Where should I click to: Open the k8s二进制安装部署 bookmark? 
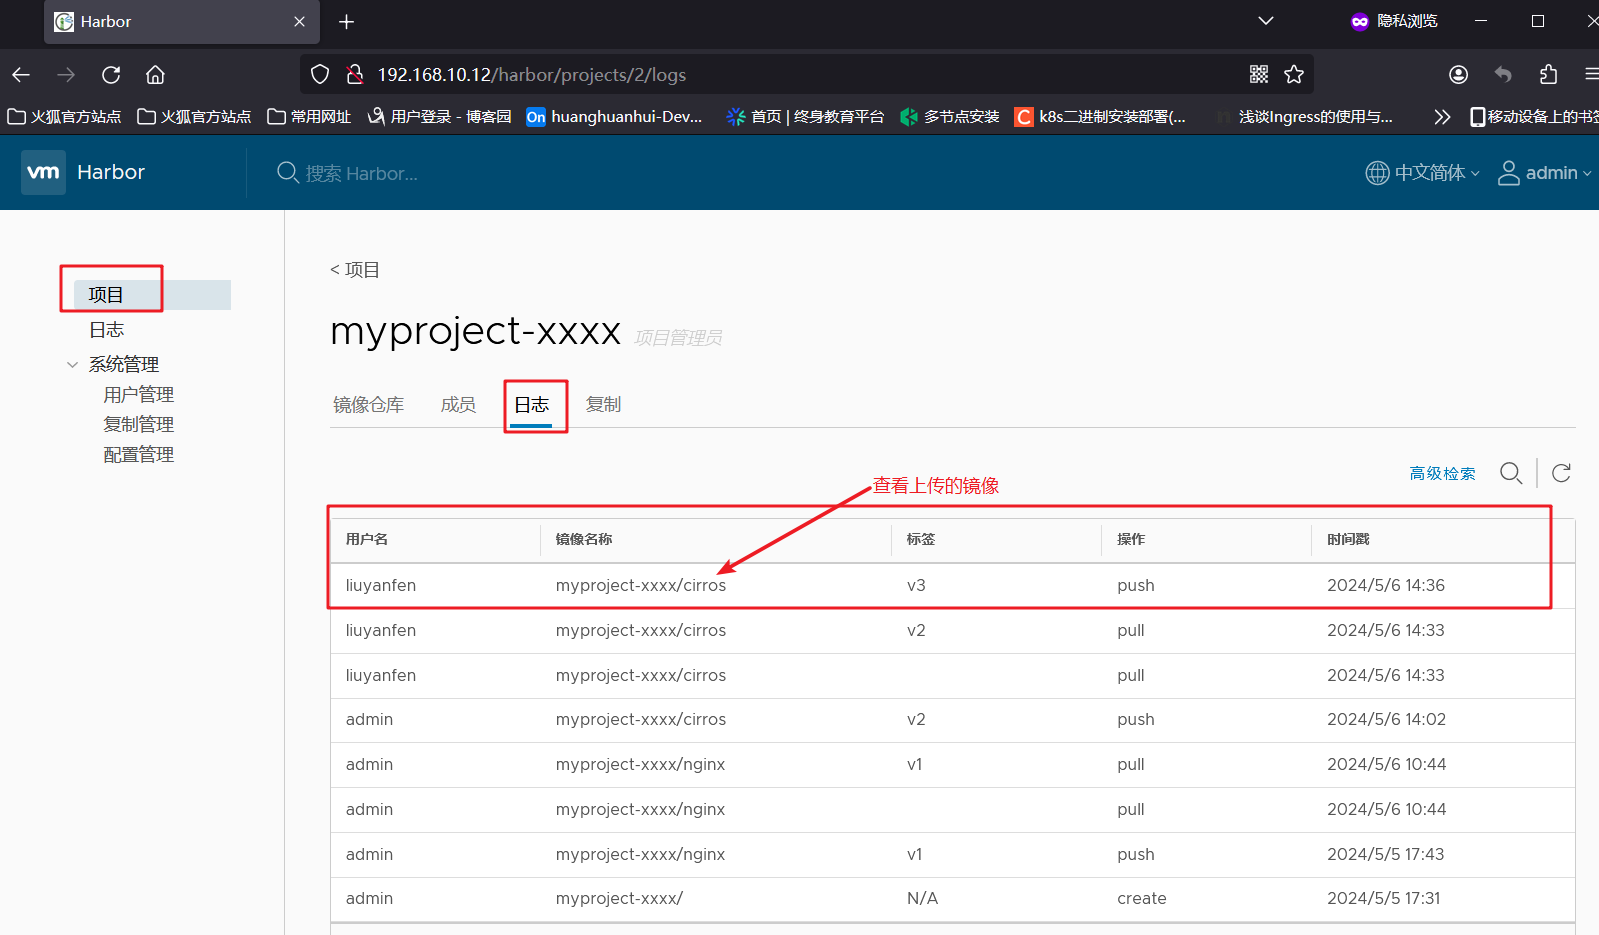(1101, 117)
